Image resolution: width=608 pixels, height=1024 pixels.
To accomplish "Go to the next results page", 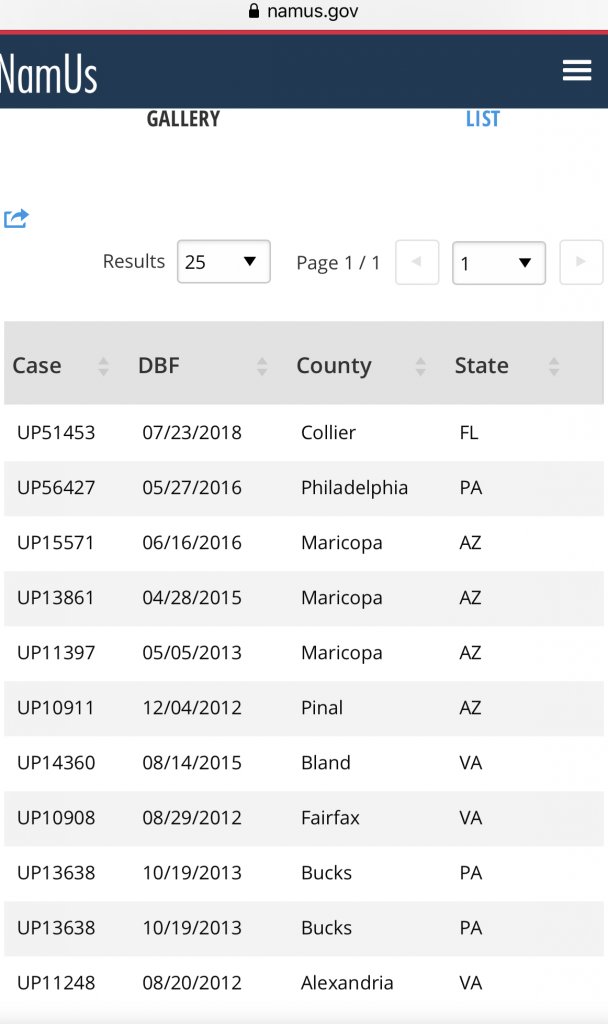I will point(581,262).
